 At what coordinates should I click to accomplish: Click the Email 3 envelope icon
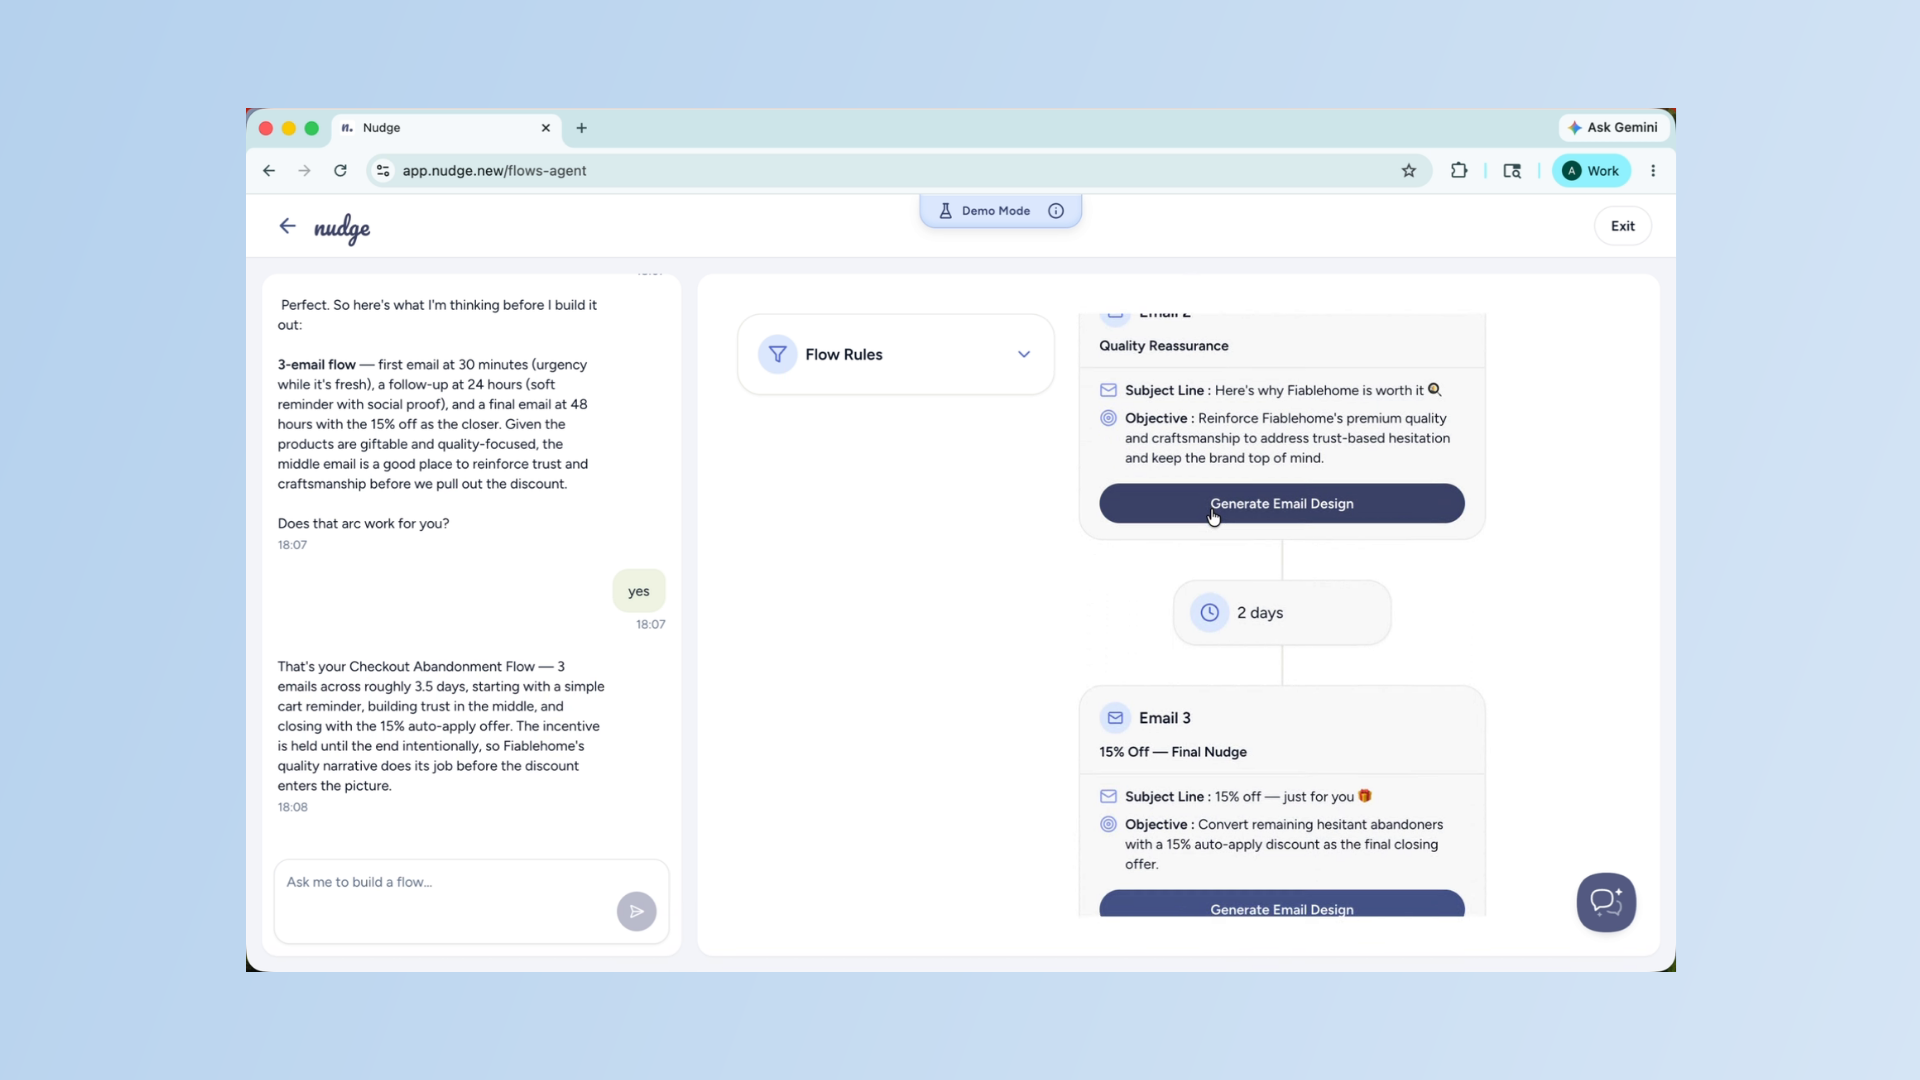coord(1115,718)
